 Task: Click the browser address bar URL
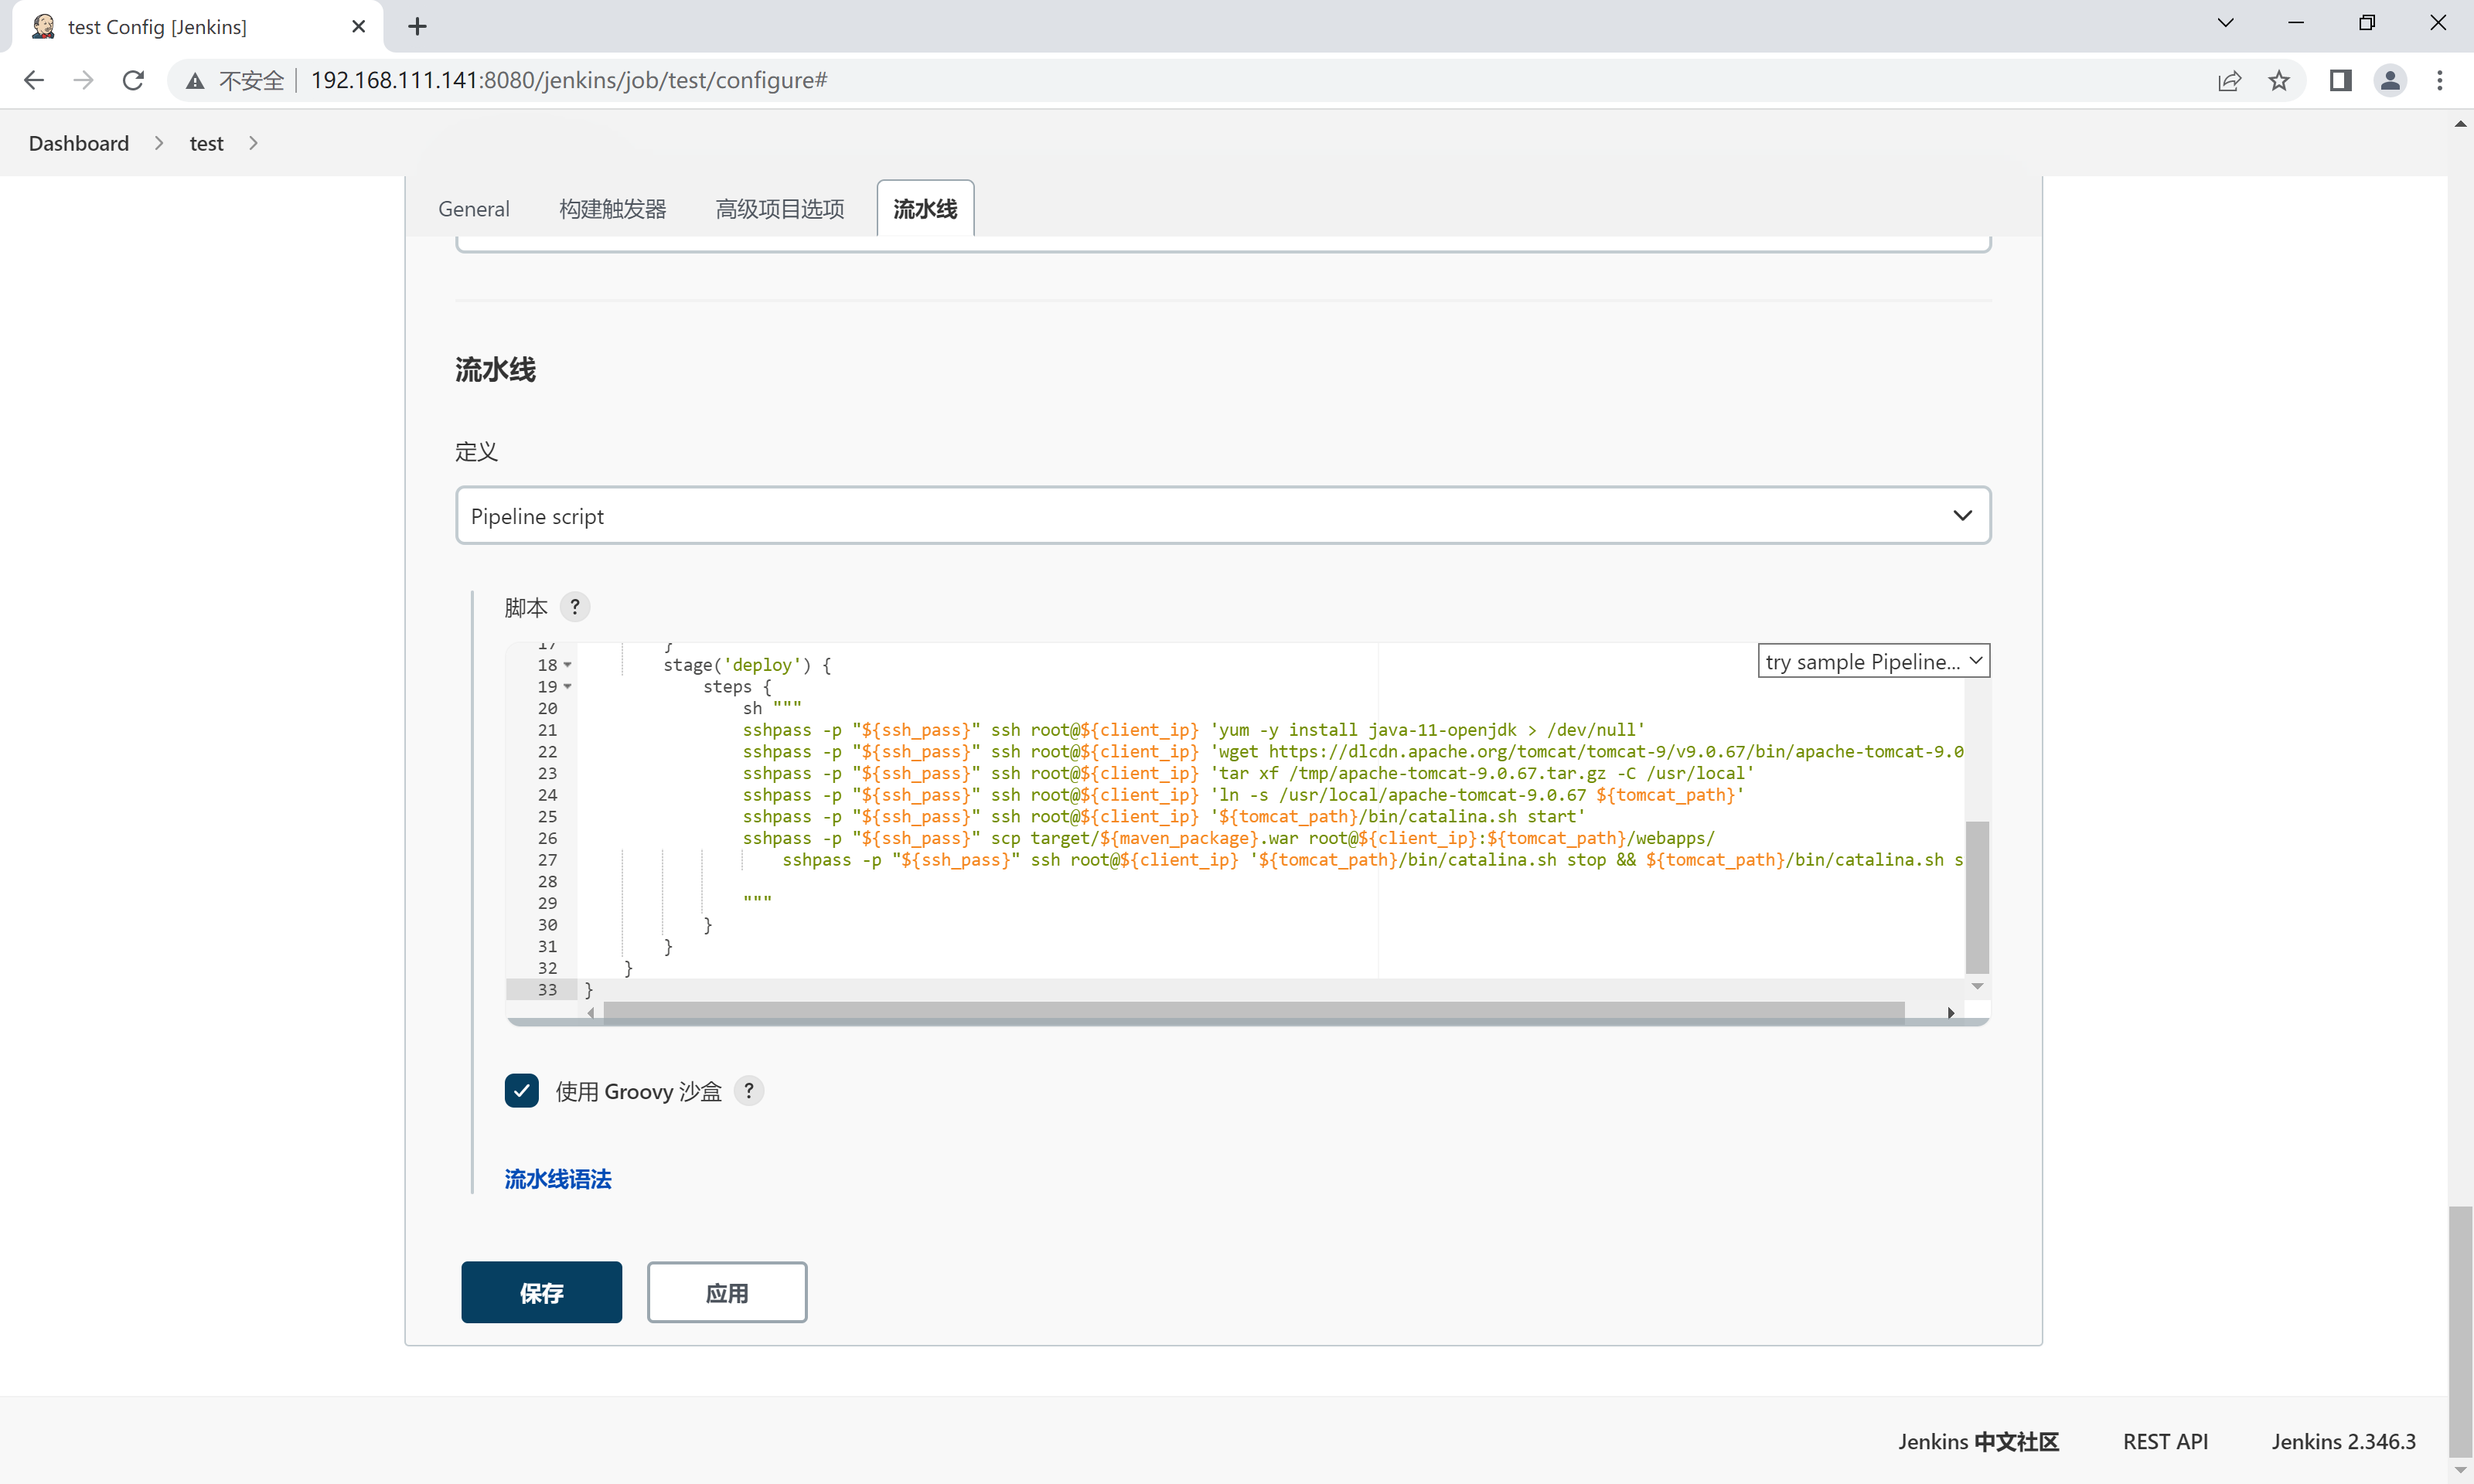569,80
